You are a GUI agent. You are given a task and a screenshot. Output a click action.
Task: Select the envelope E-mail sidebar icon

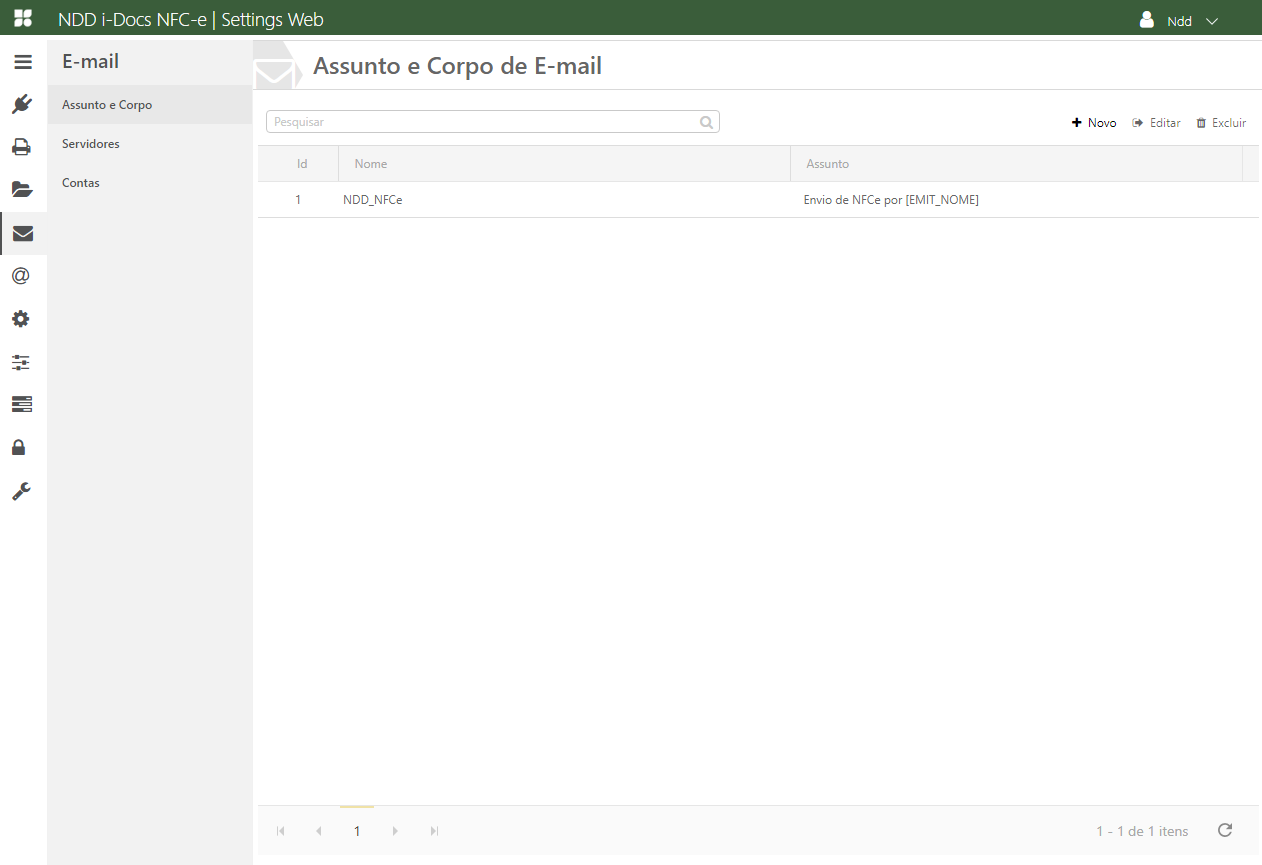click(22, 233)
